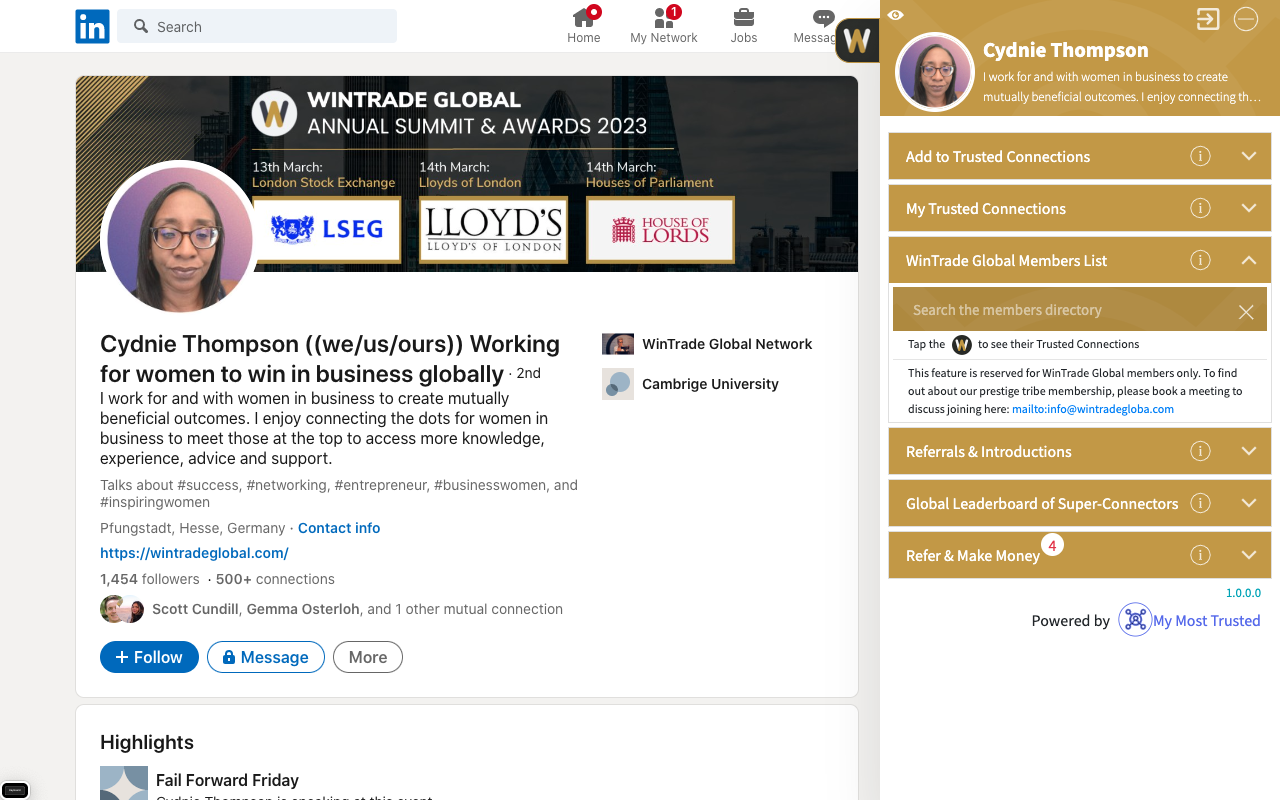Open WinTrade Global Network company entry
The image size is (1280, 800).
[727, 344]
